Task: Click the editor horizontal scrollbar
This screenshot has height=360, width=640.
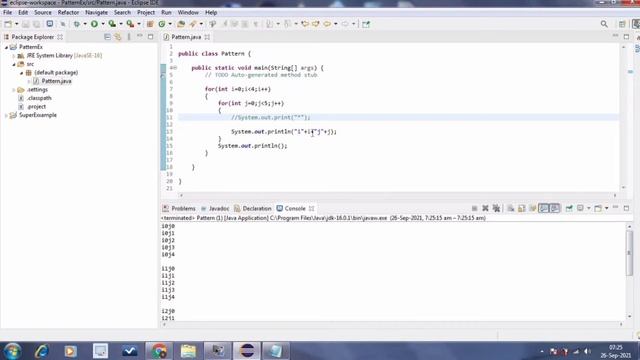Action: pyautogui.click(x=398, y=195)
